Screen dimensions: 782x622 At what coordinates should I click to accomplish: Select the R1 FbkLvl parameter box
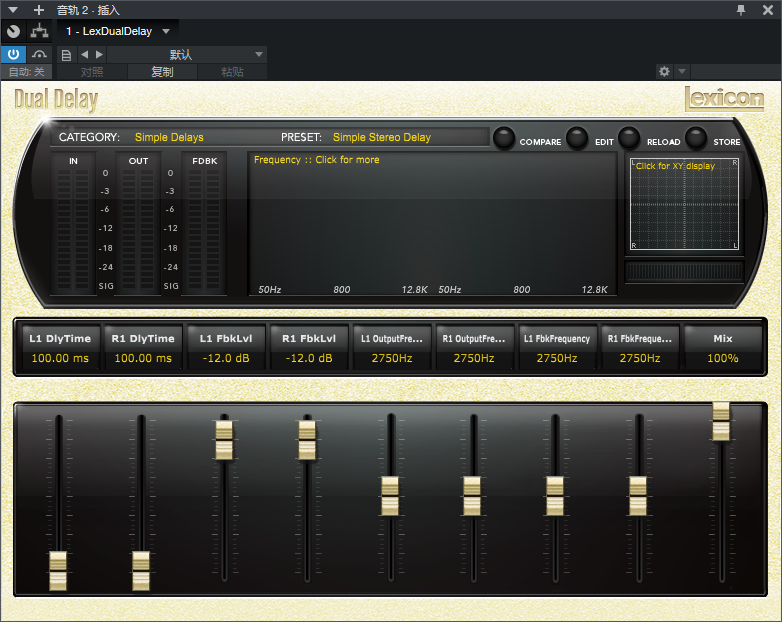(x=309, y=348)
